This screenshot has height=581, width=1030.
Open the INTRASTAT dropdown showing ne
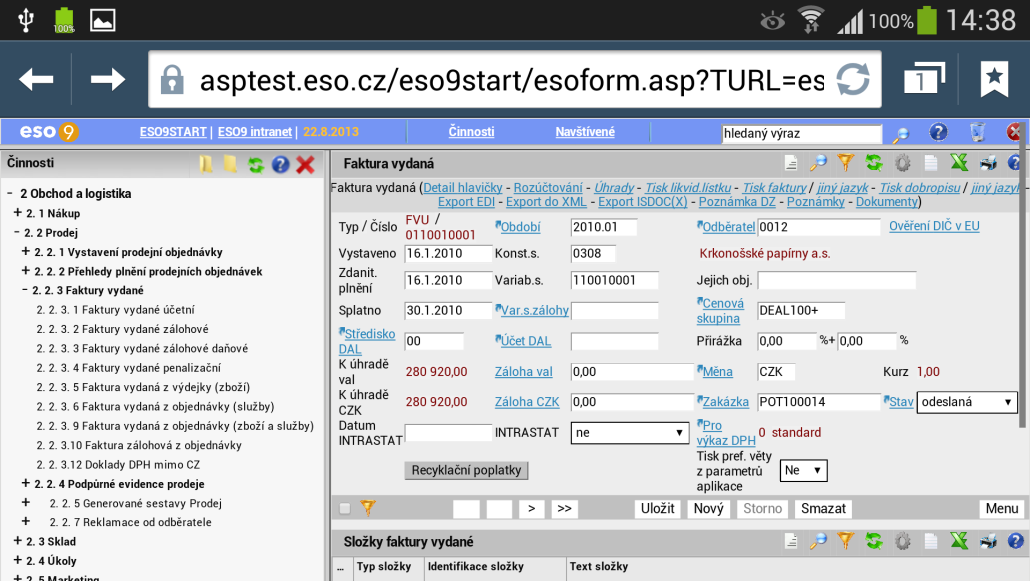[629, 432]
